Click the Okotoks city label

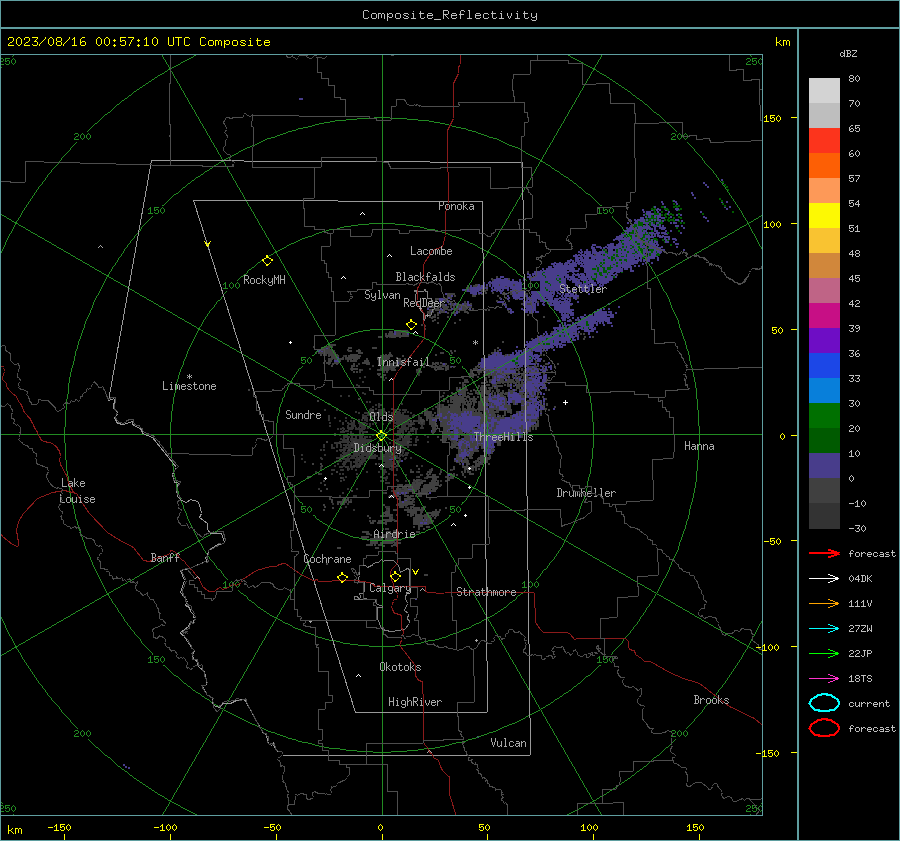click(400, 667)
